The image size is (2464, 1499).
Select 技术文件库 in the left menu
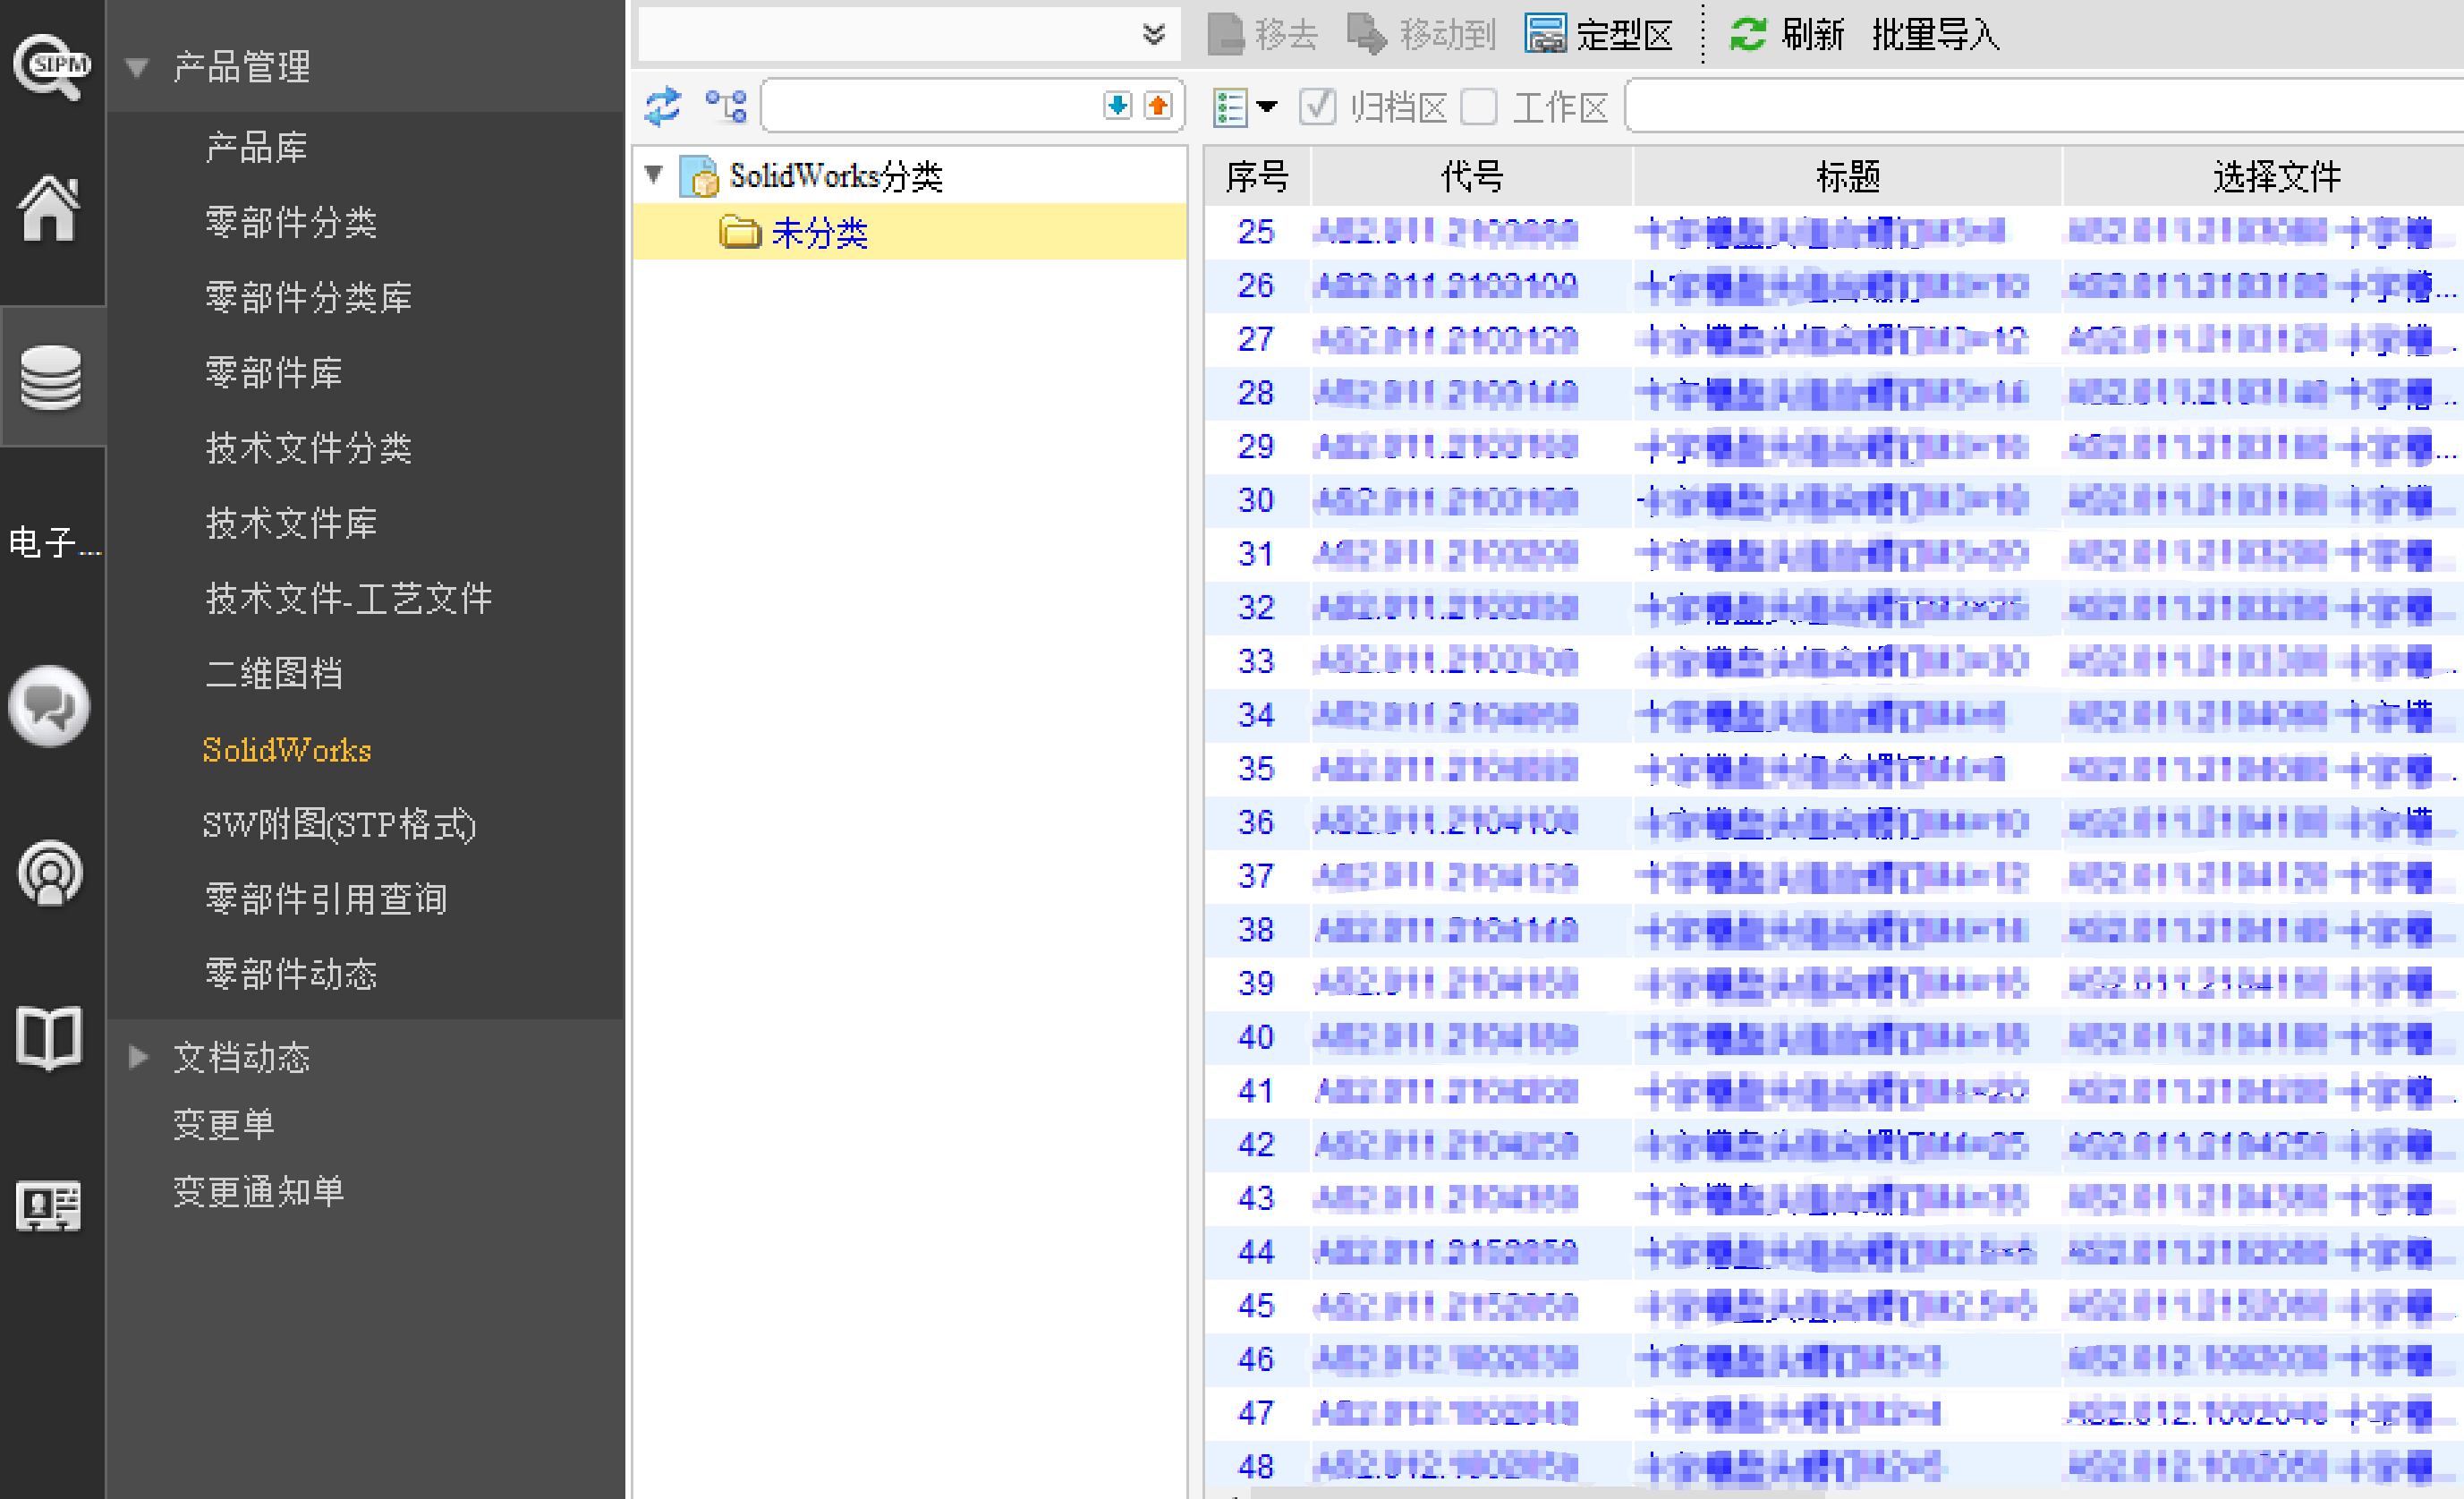click(x=291, y=523)
